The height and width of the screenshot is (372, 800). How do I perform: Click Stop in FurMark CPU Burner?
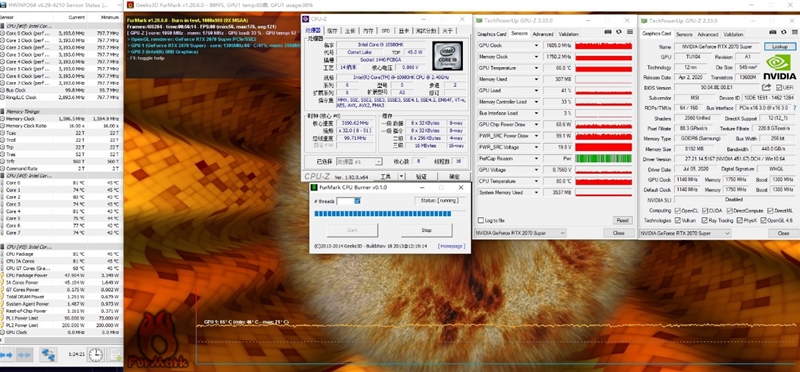click(427, 230)
